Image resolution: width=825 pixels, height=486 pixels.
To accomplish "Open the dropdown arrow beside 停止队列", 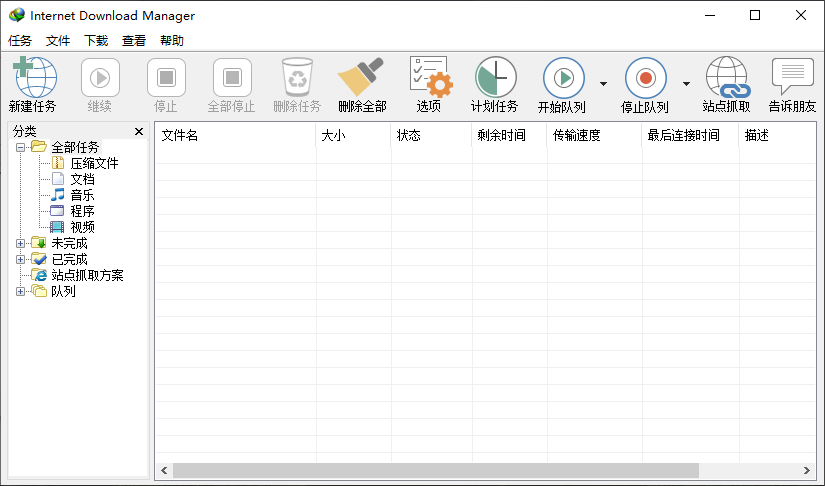I will (x=686, y=84).
